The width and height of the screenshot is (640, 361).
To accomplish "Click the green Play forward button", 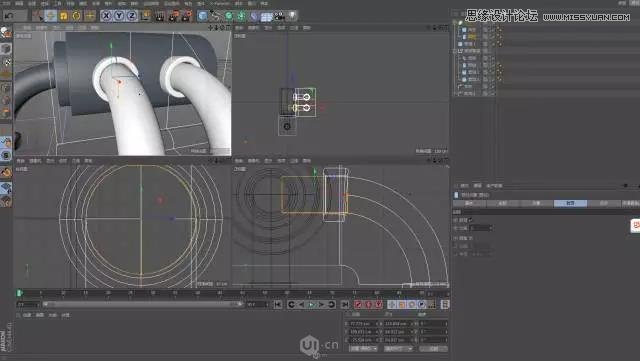I will tap(311, 304).
